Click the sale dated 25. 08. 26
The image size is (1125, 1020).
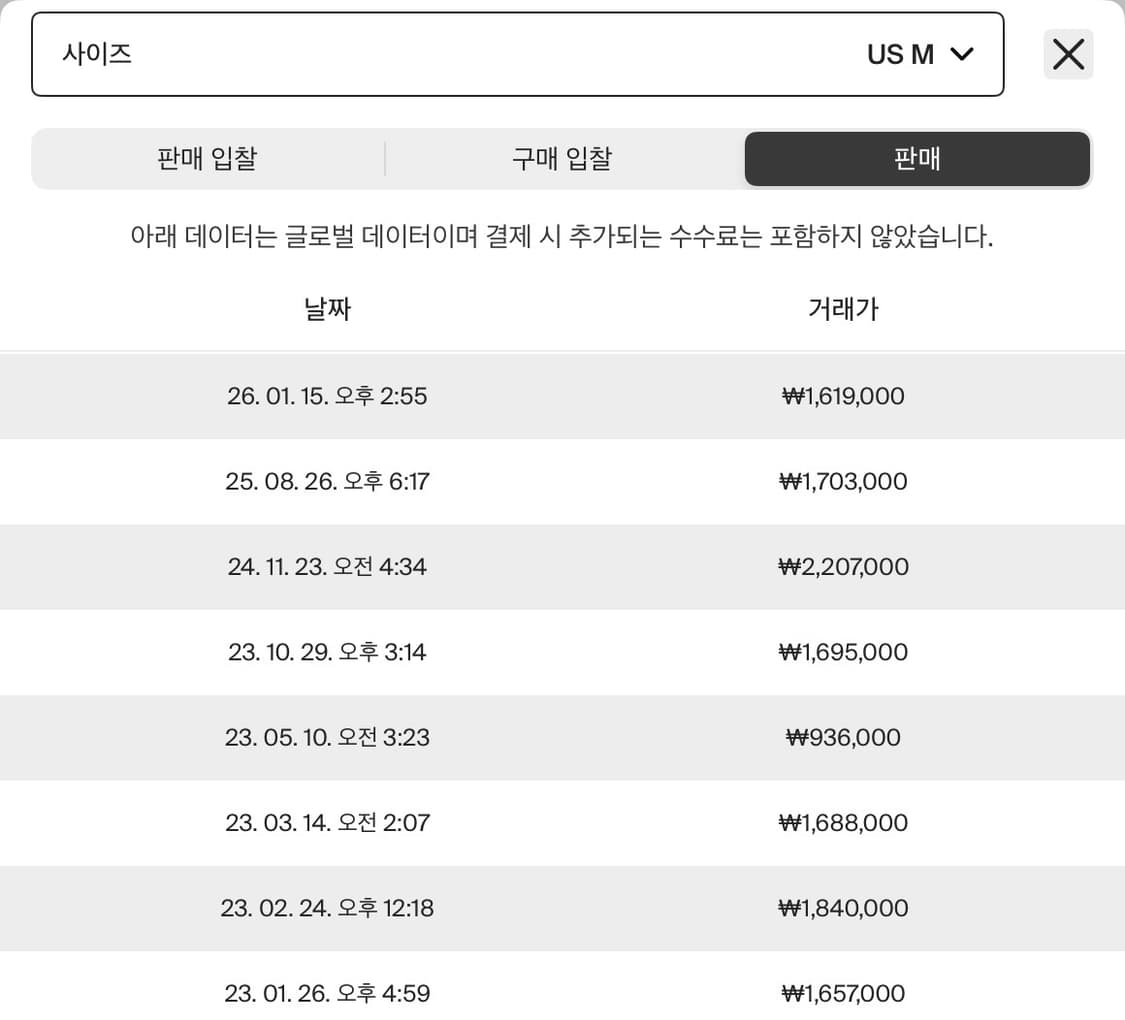[327, 482]
